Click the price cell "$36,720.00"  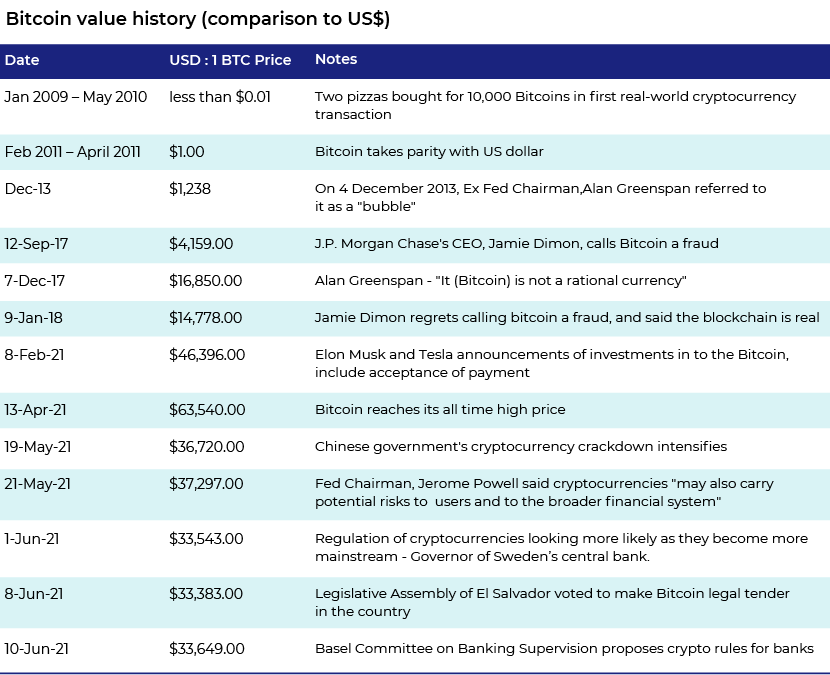(x=206, y=447)
